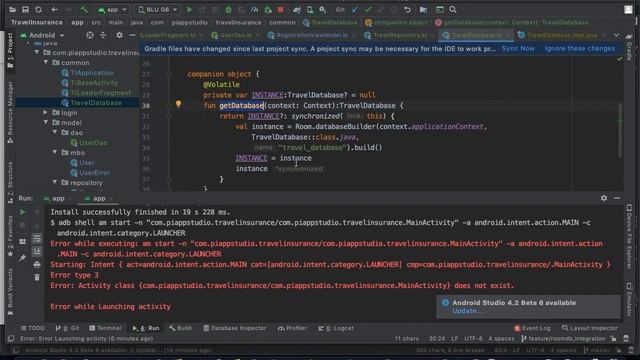Screen dimensions: 640x360
Task: Click the git branch feature/roomdb_integration widget
Action: (x=563, y=338)
